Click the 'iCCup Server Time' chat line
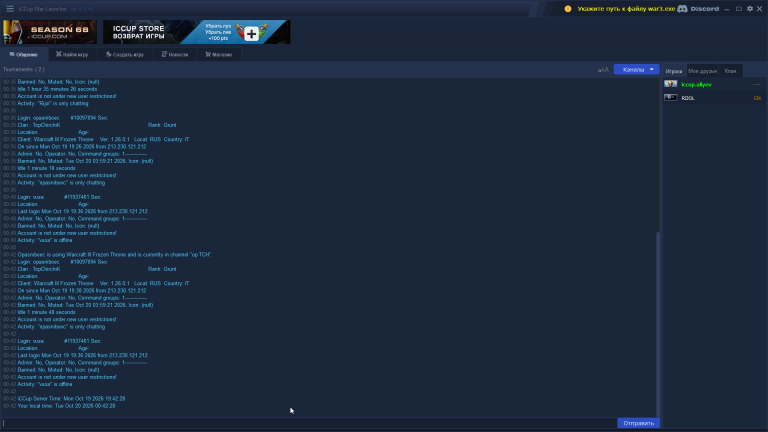This screenshot has height=432, width=768. (71, 399)
